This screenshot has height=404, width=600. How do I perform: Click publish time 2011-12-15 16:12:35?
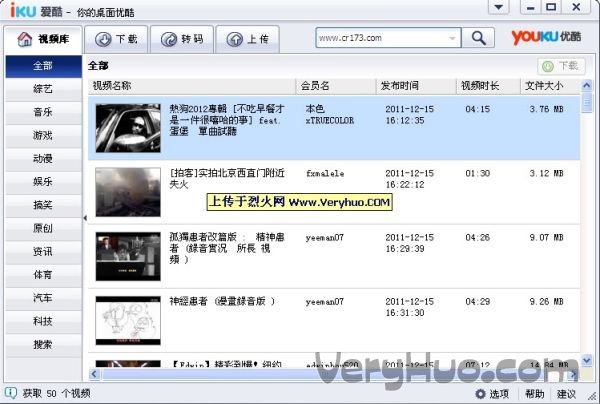(409, 115)
